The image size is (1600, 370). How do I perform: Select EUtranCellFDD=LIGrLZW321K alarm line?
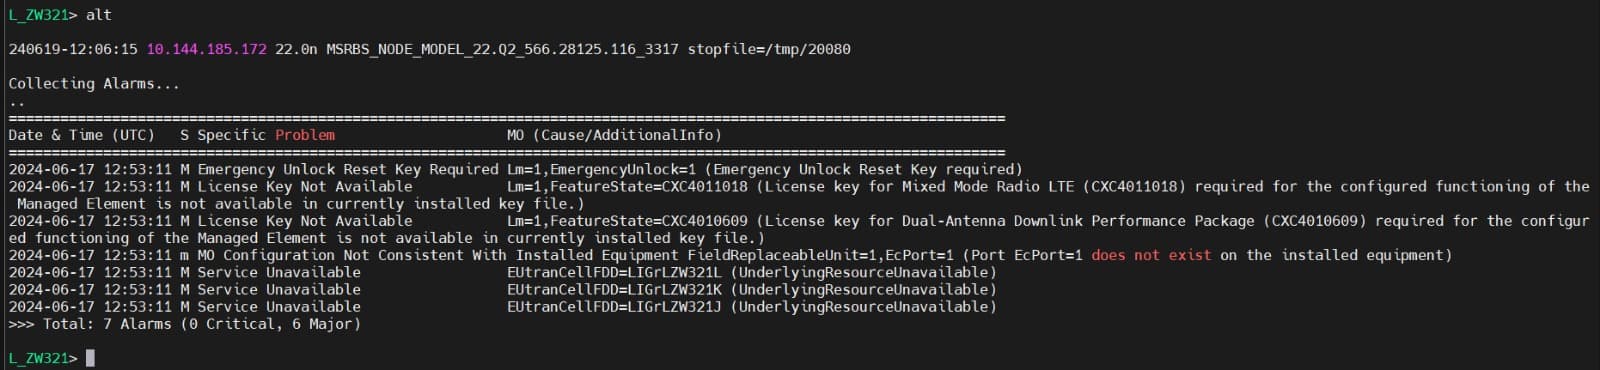tap(503, 290)
